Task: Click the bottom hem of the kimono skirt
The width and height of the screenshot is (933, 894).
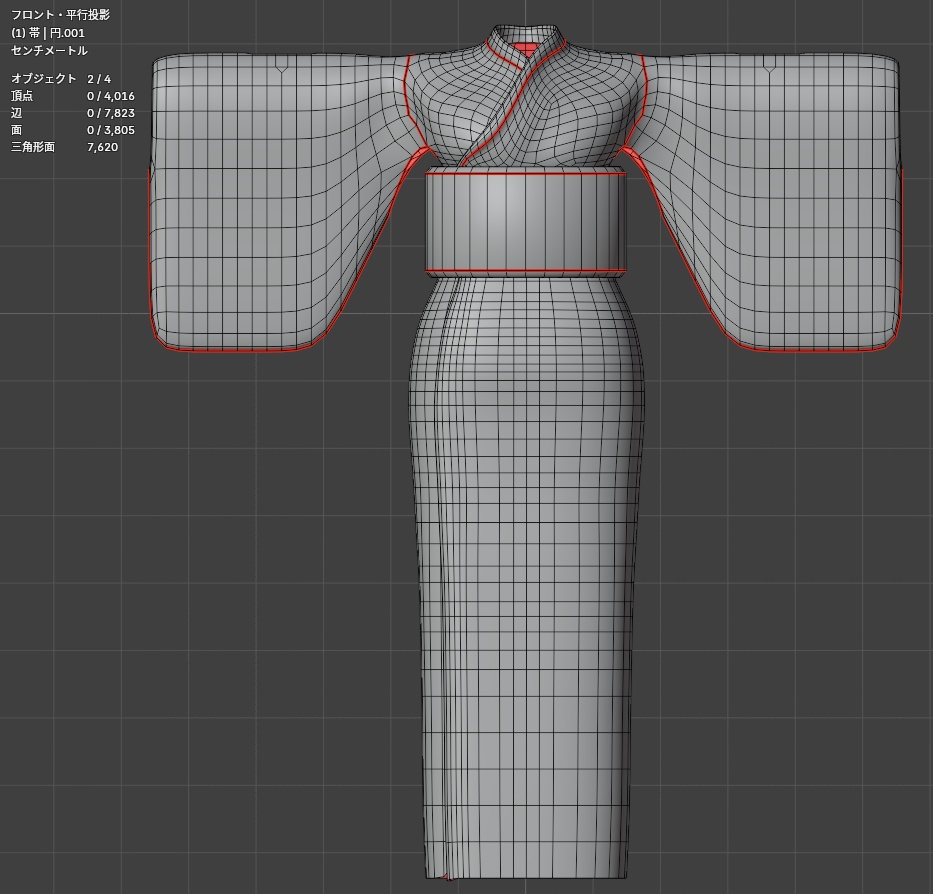Action: [x=527, y=876]
